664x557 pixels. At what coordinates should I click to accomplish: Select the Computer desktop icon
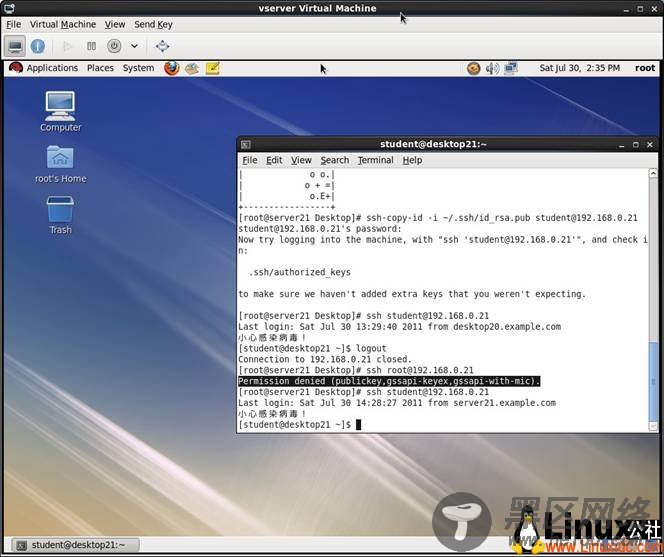click(60, 111)
